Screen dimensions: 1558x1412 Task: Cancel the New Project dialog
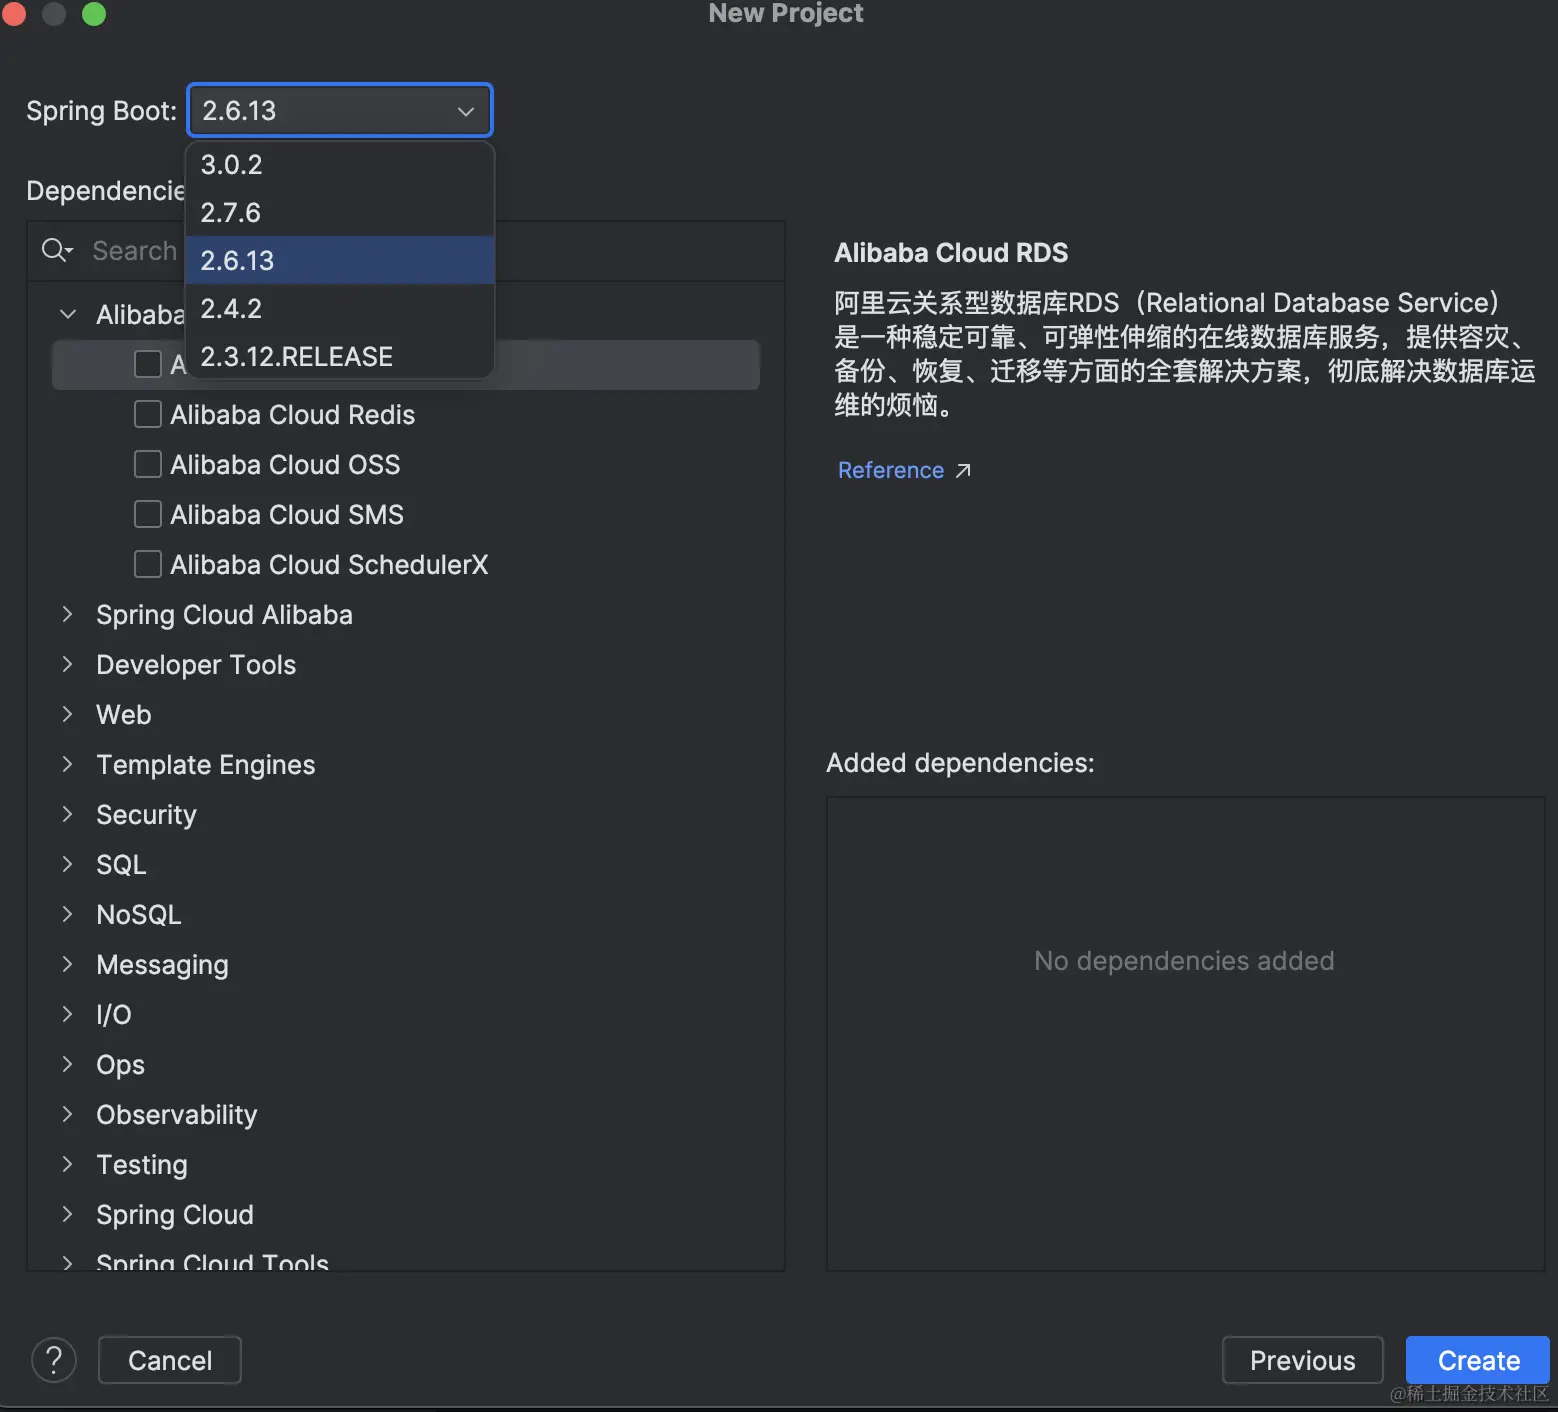pos(170,1360)
